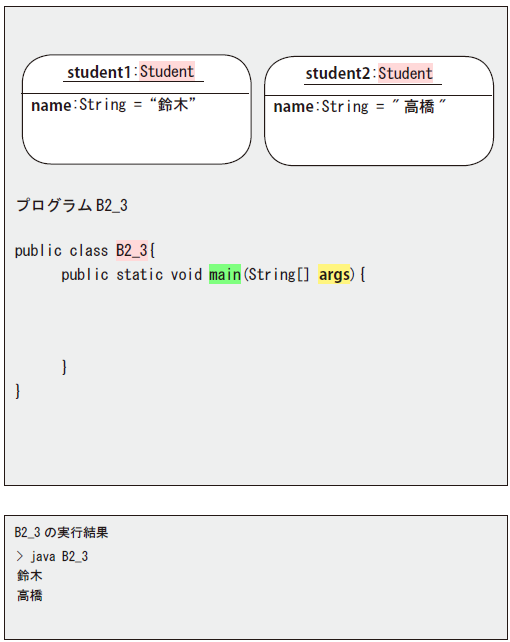The image size is (510, 642).
Task: Click the String[] parameter type
Action: (279, 274)
